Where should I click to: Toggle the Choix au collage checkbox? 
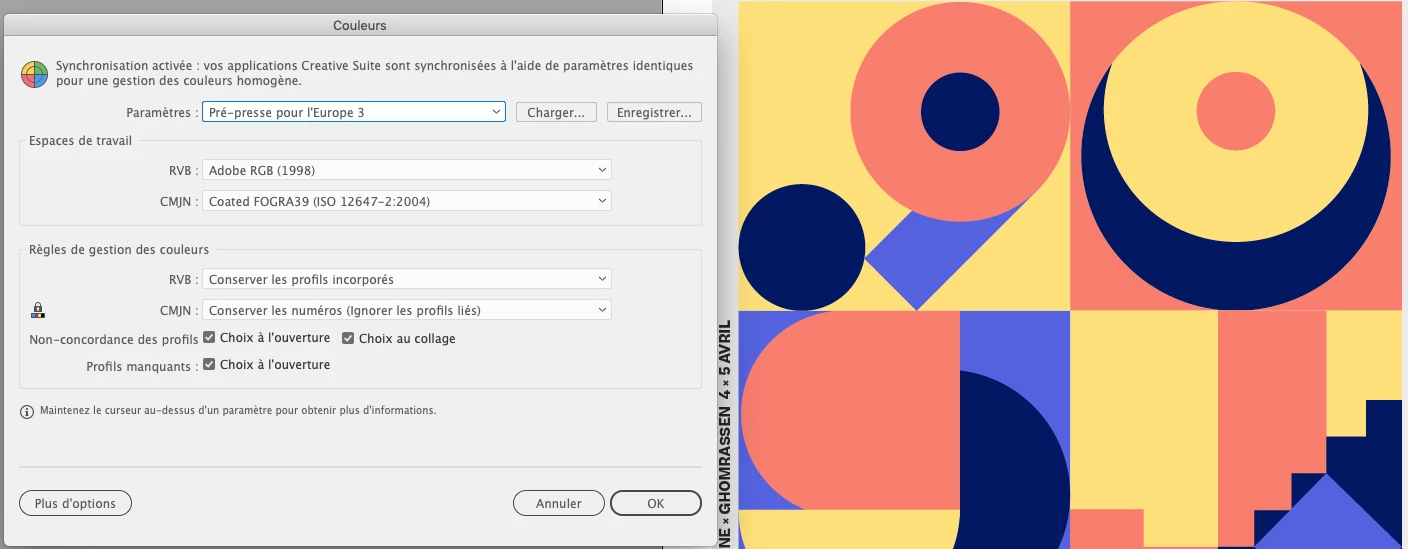[x=348, y=338]
